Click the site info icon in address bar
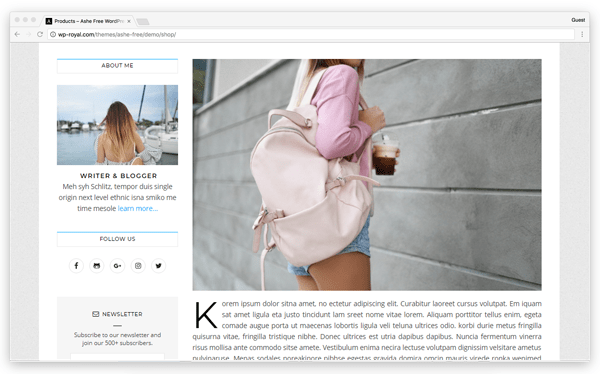This screenshot has height=374, width=600. [x=53, y=34]
